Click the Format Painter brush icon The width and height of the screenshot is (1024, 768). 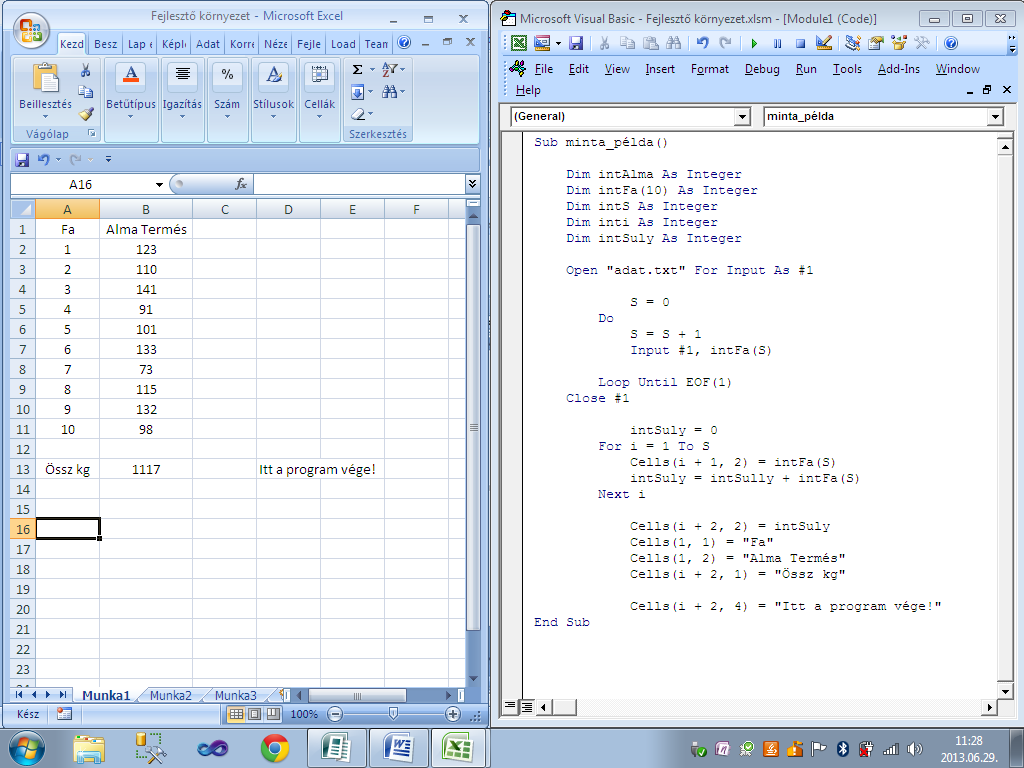coord(86,114)
